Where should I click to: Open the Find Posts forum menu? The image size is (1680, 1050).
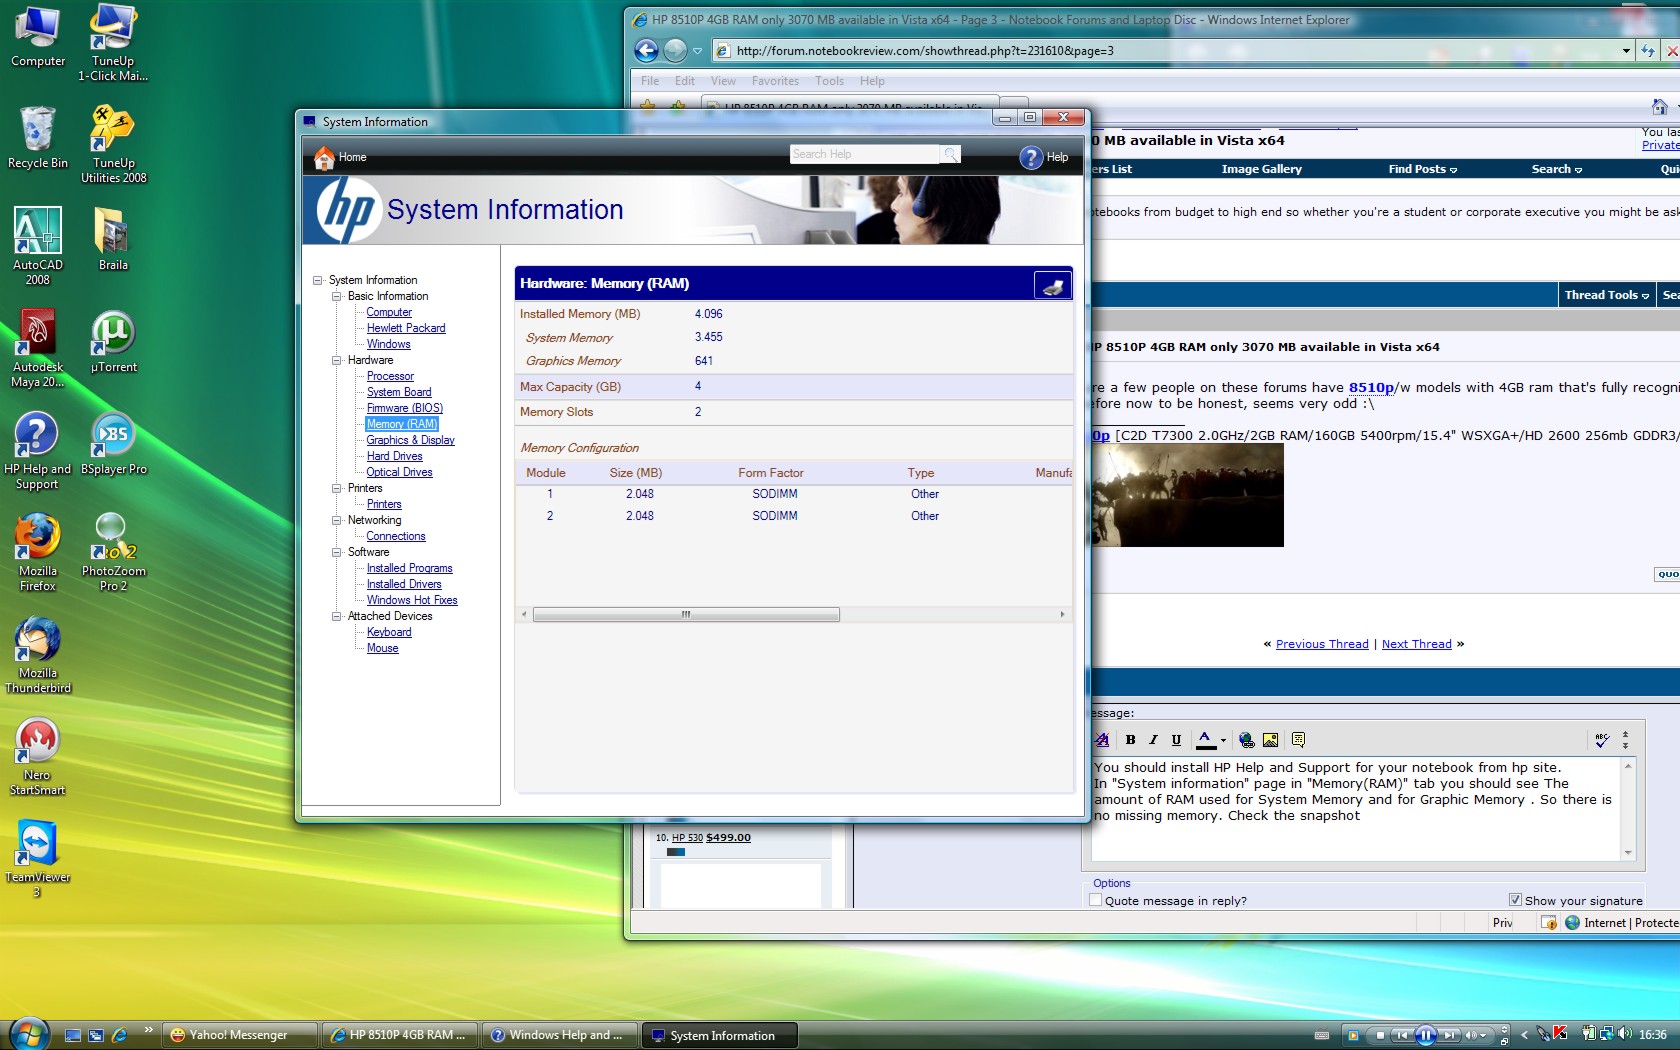(x=1422, y=169)
